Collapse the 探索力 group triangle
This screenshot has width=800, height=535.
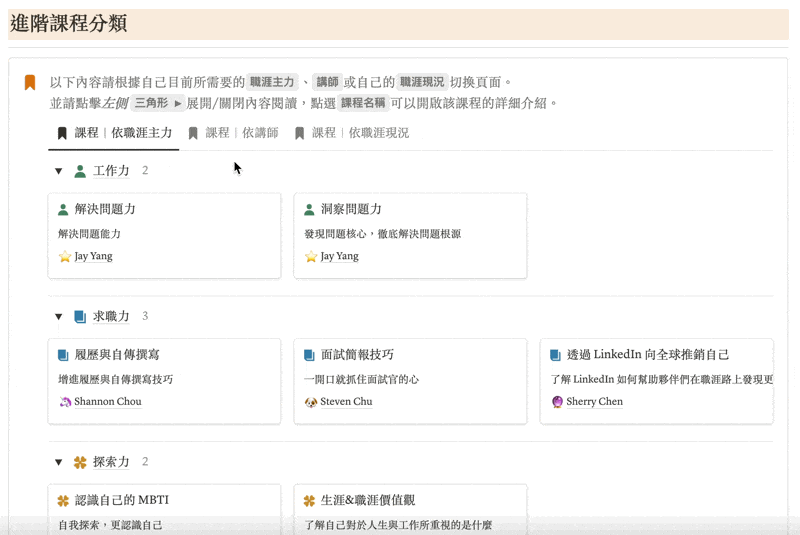click(59, 462)
